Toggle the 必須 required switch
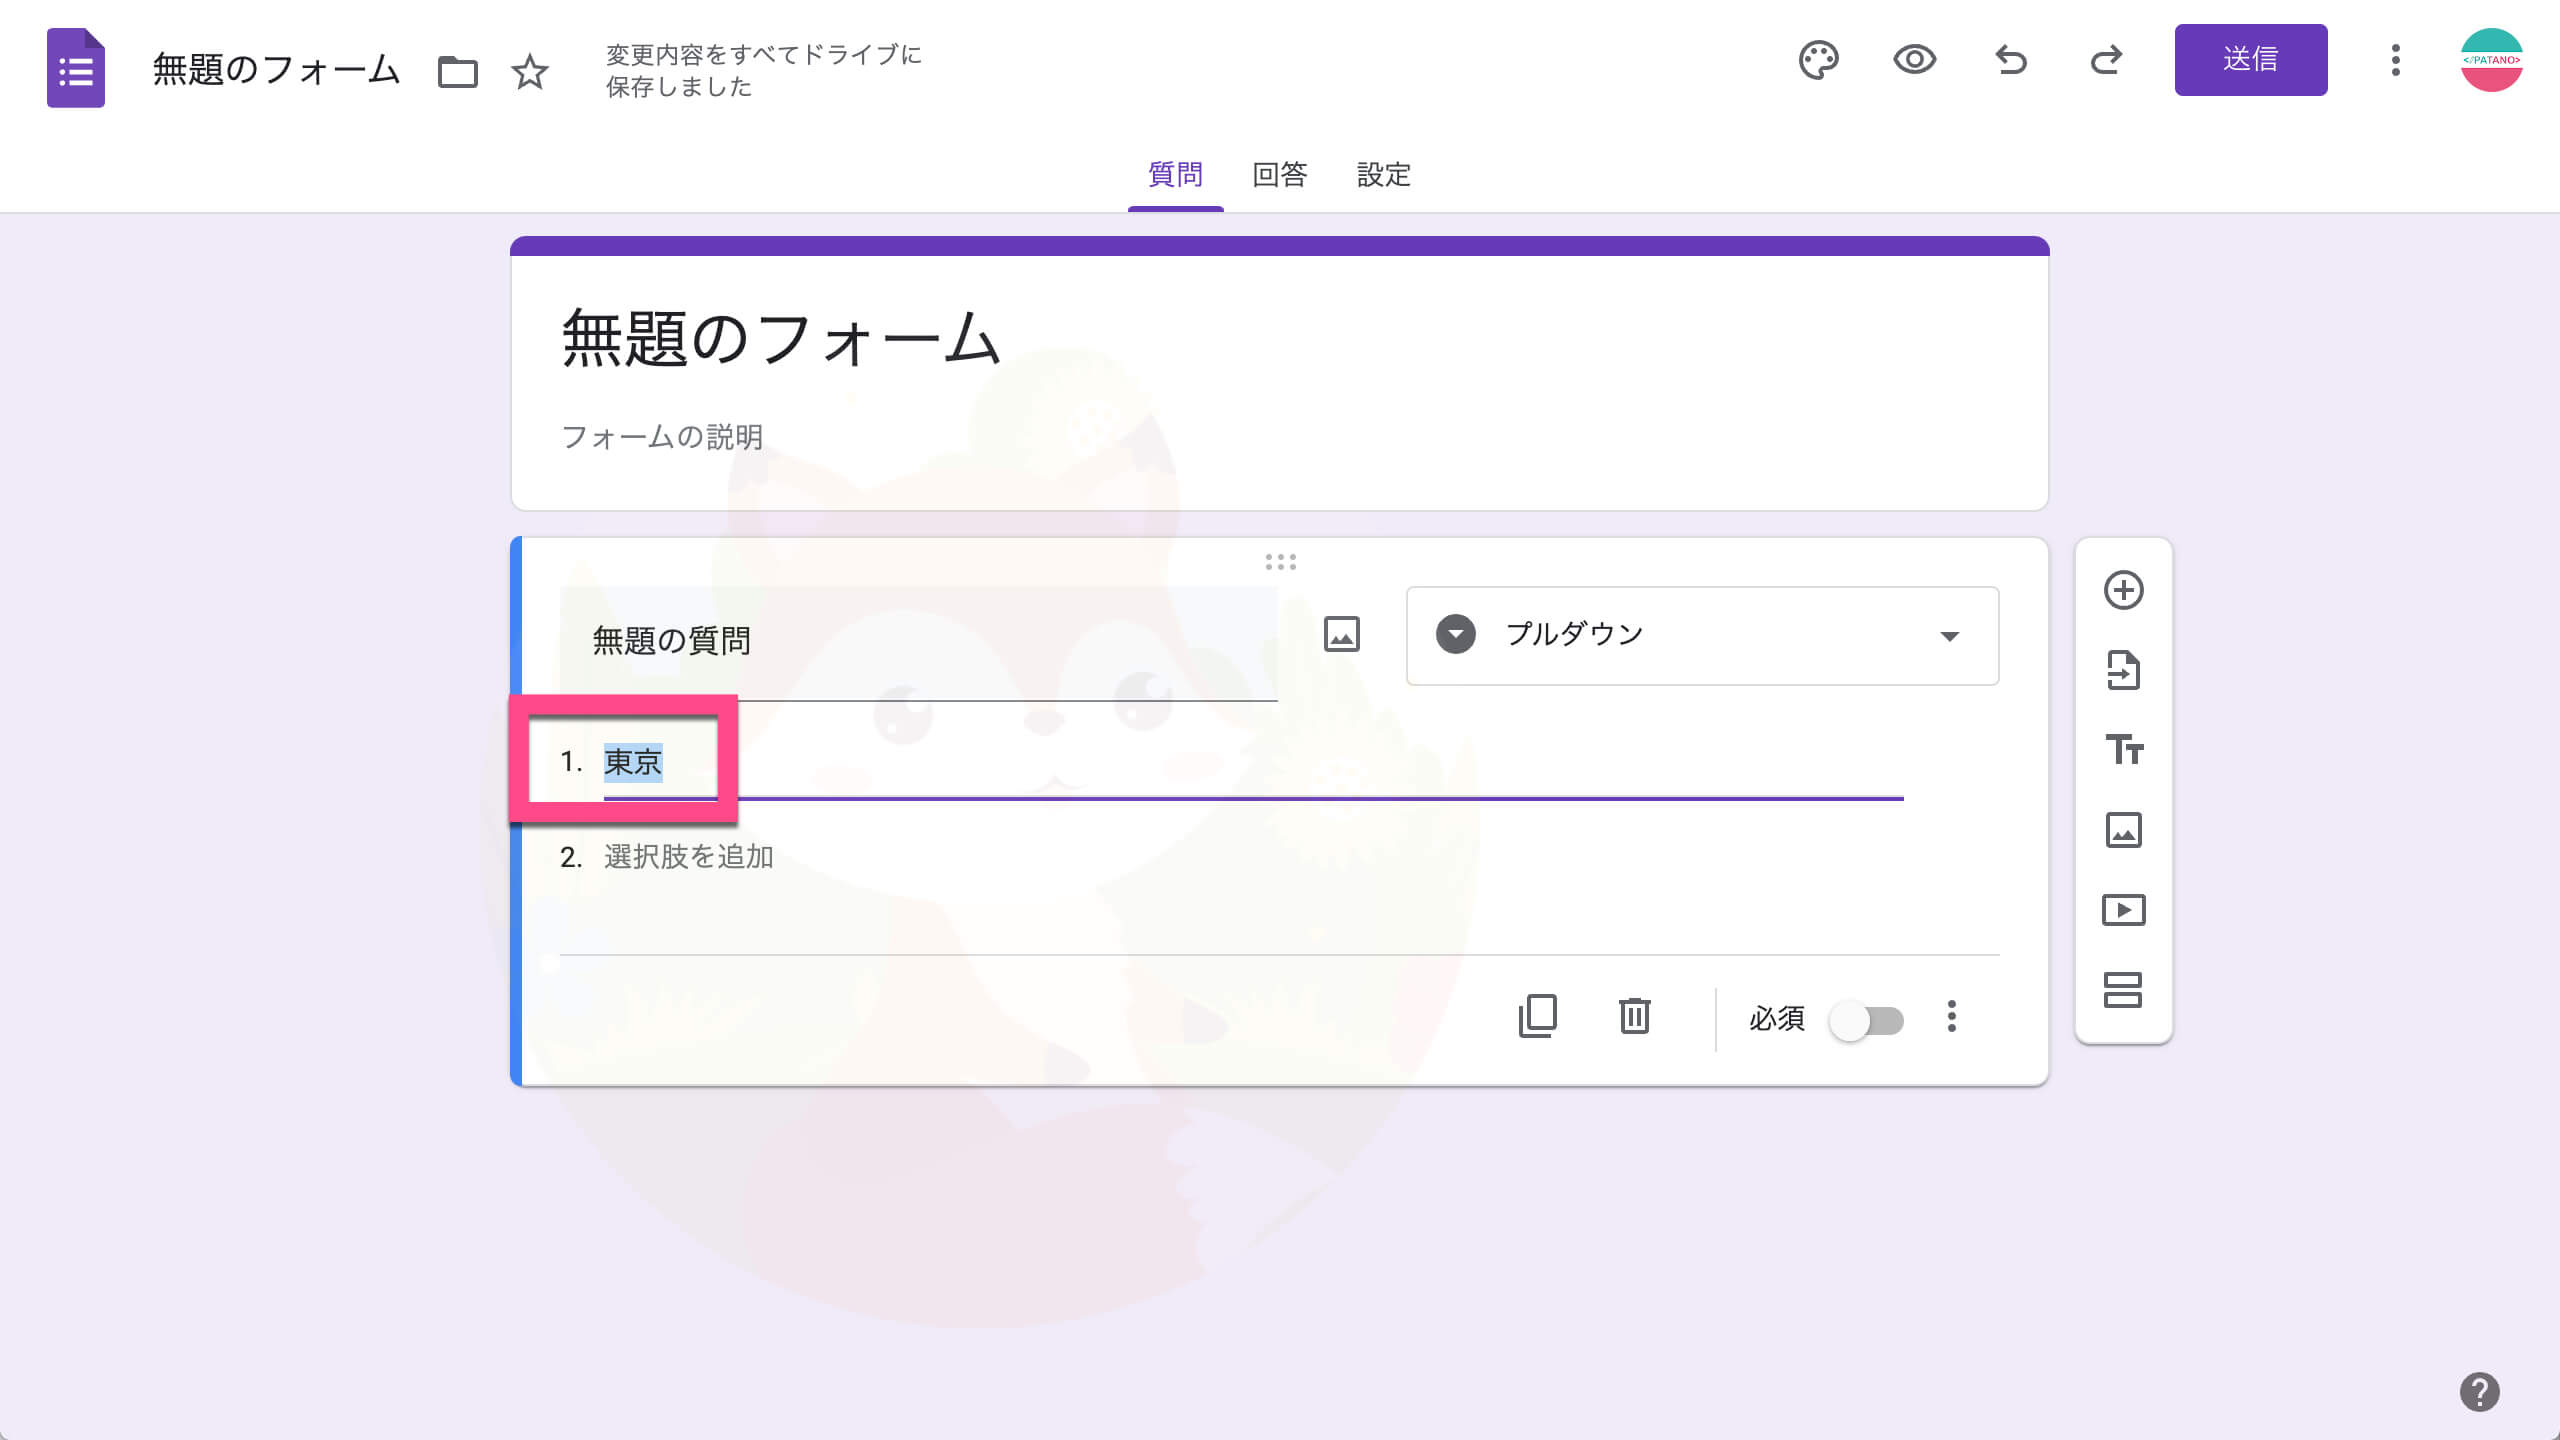The width and height of the screenshot is (2560, 1440). tap(1866, 1021)
